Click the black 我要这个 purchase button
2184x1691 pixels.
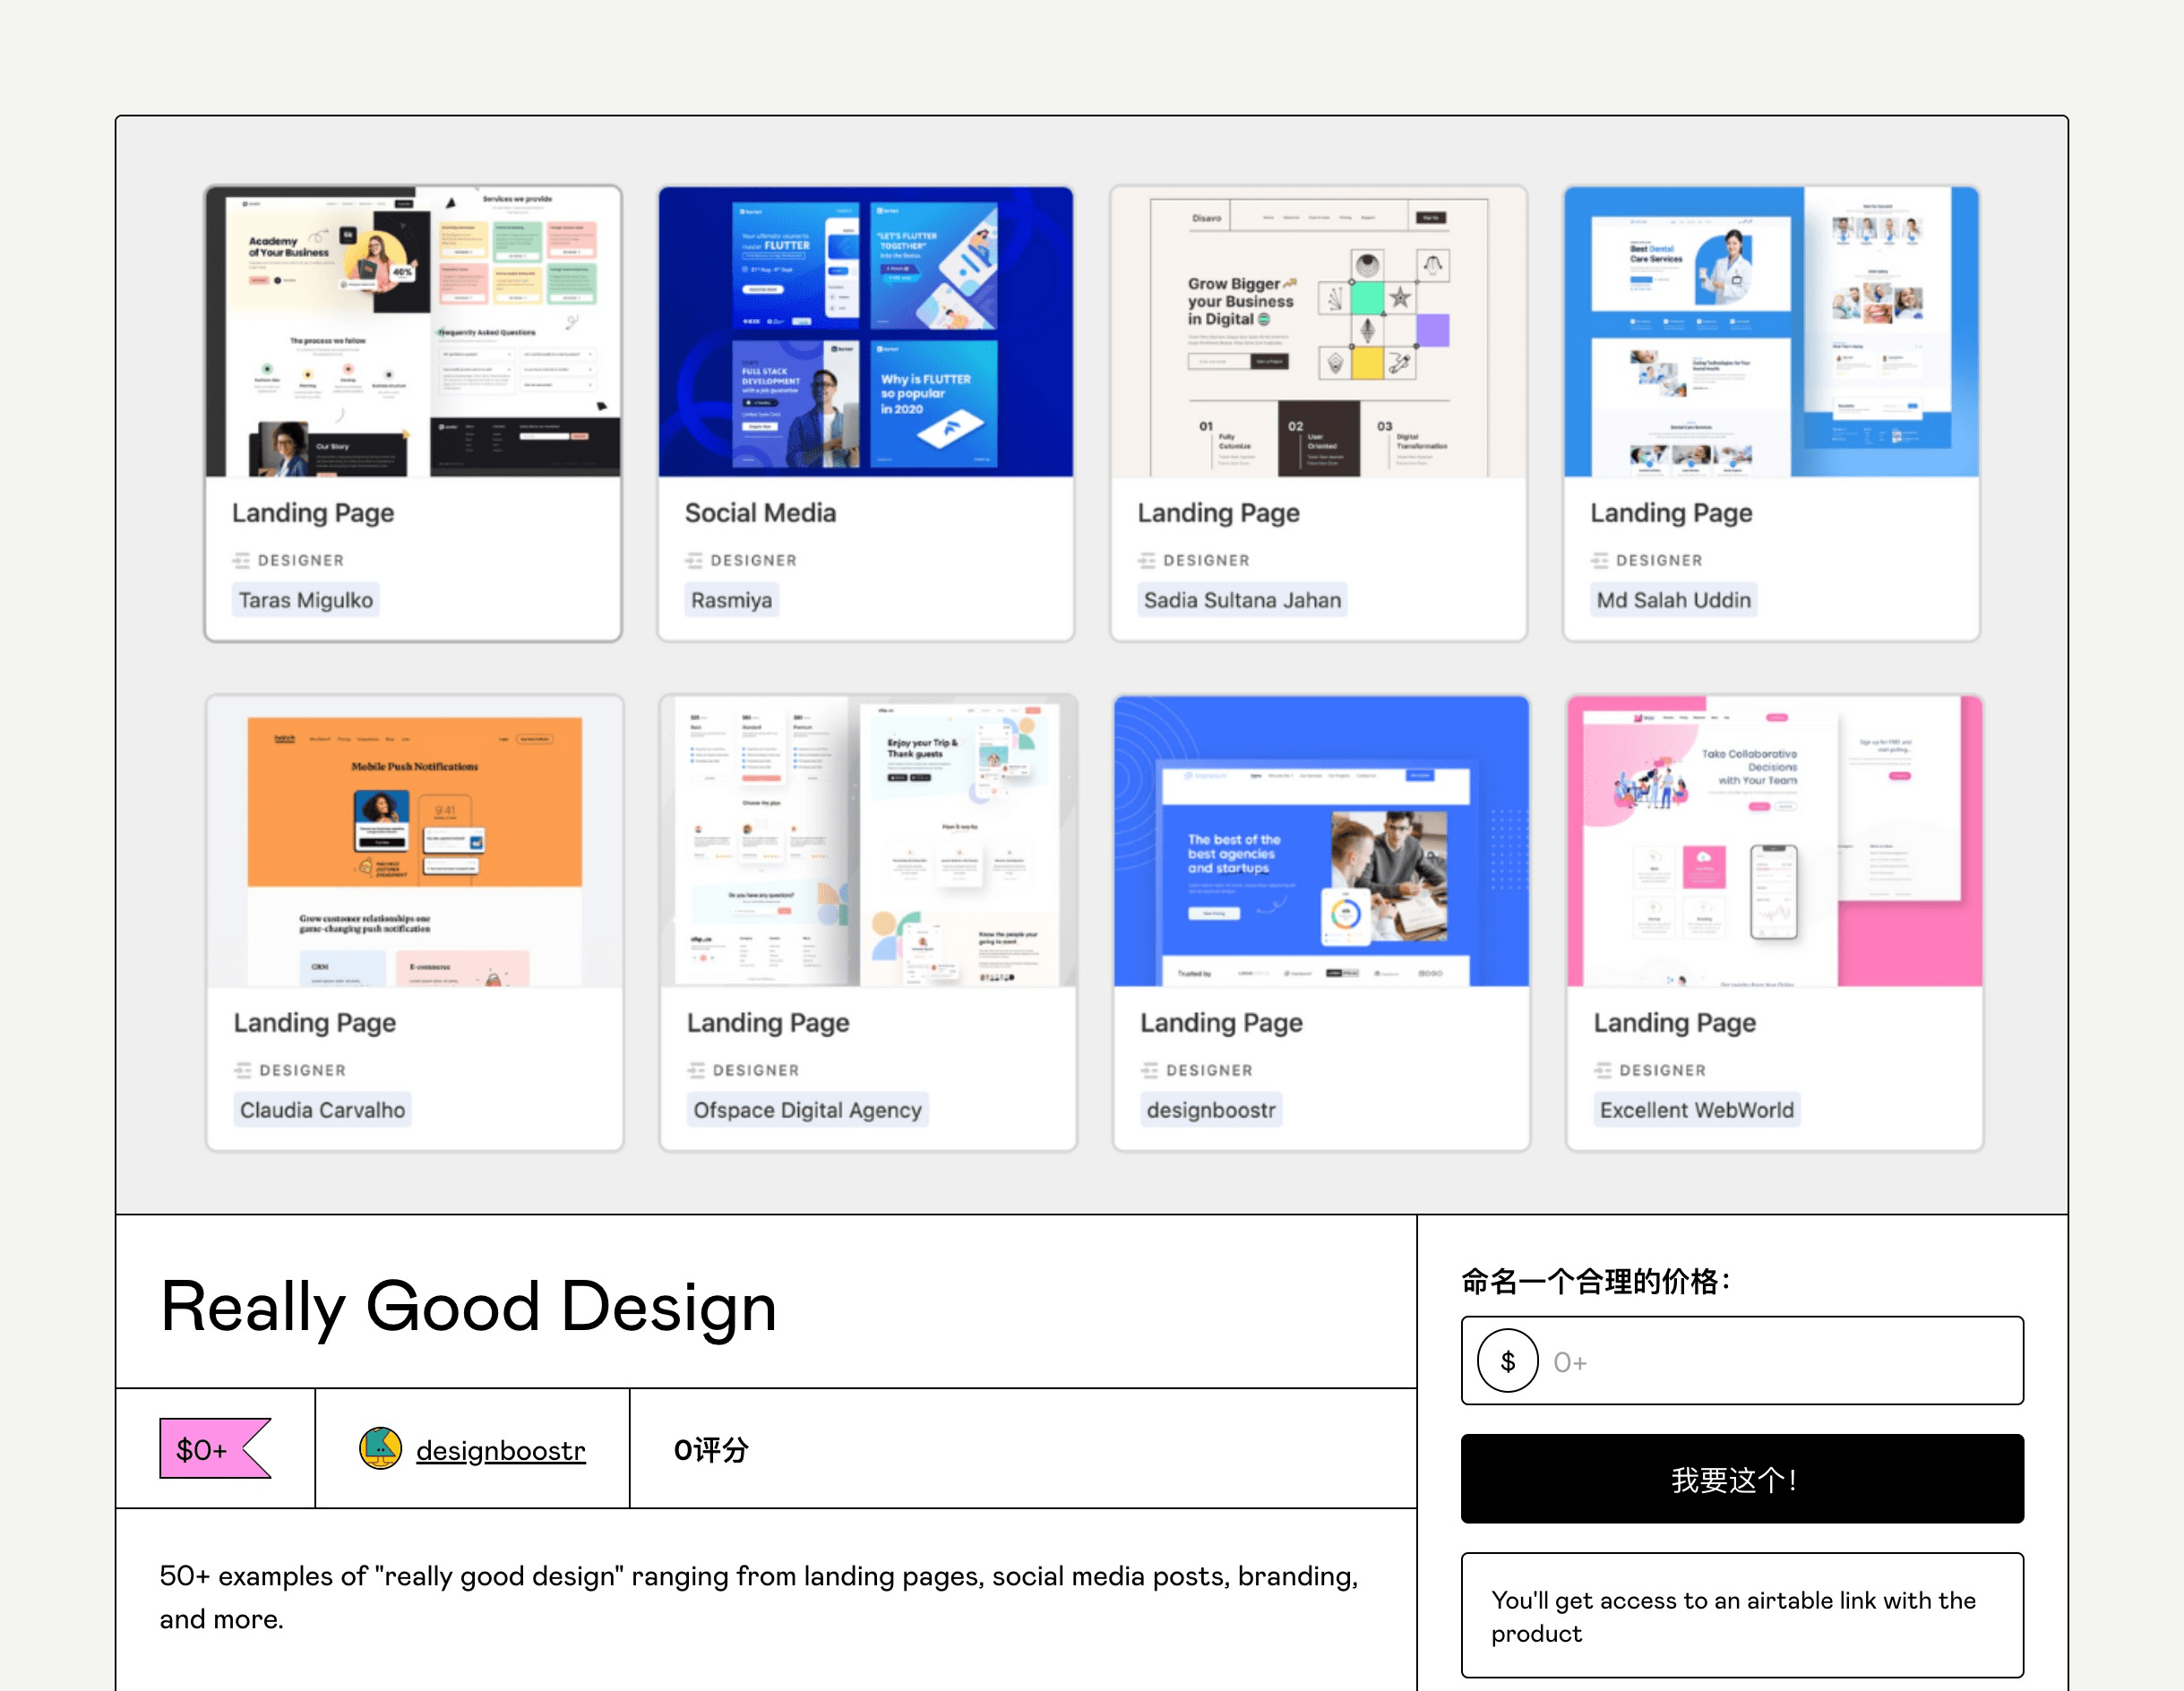pyautogui.click(x=1741, y=1478)
